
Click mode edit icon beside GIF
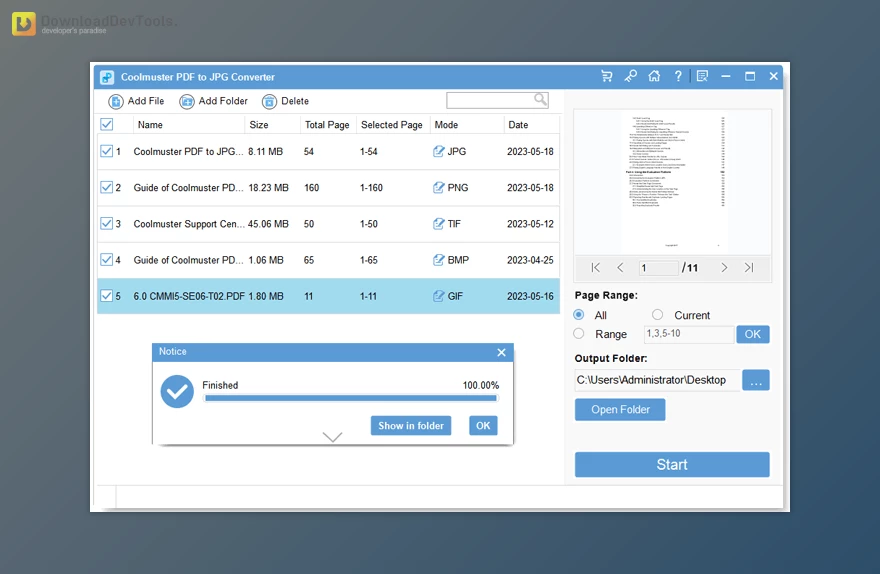point(439,296)
